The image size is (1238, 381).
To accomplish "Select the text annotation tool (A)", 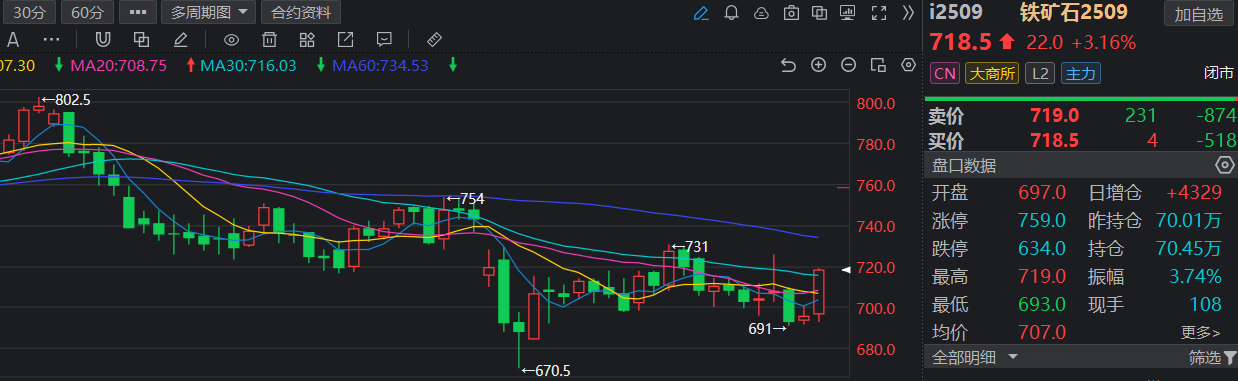I will [13, 40].
